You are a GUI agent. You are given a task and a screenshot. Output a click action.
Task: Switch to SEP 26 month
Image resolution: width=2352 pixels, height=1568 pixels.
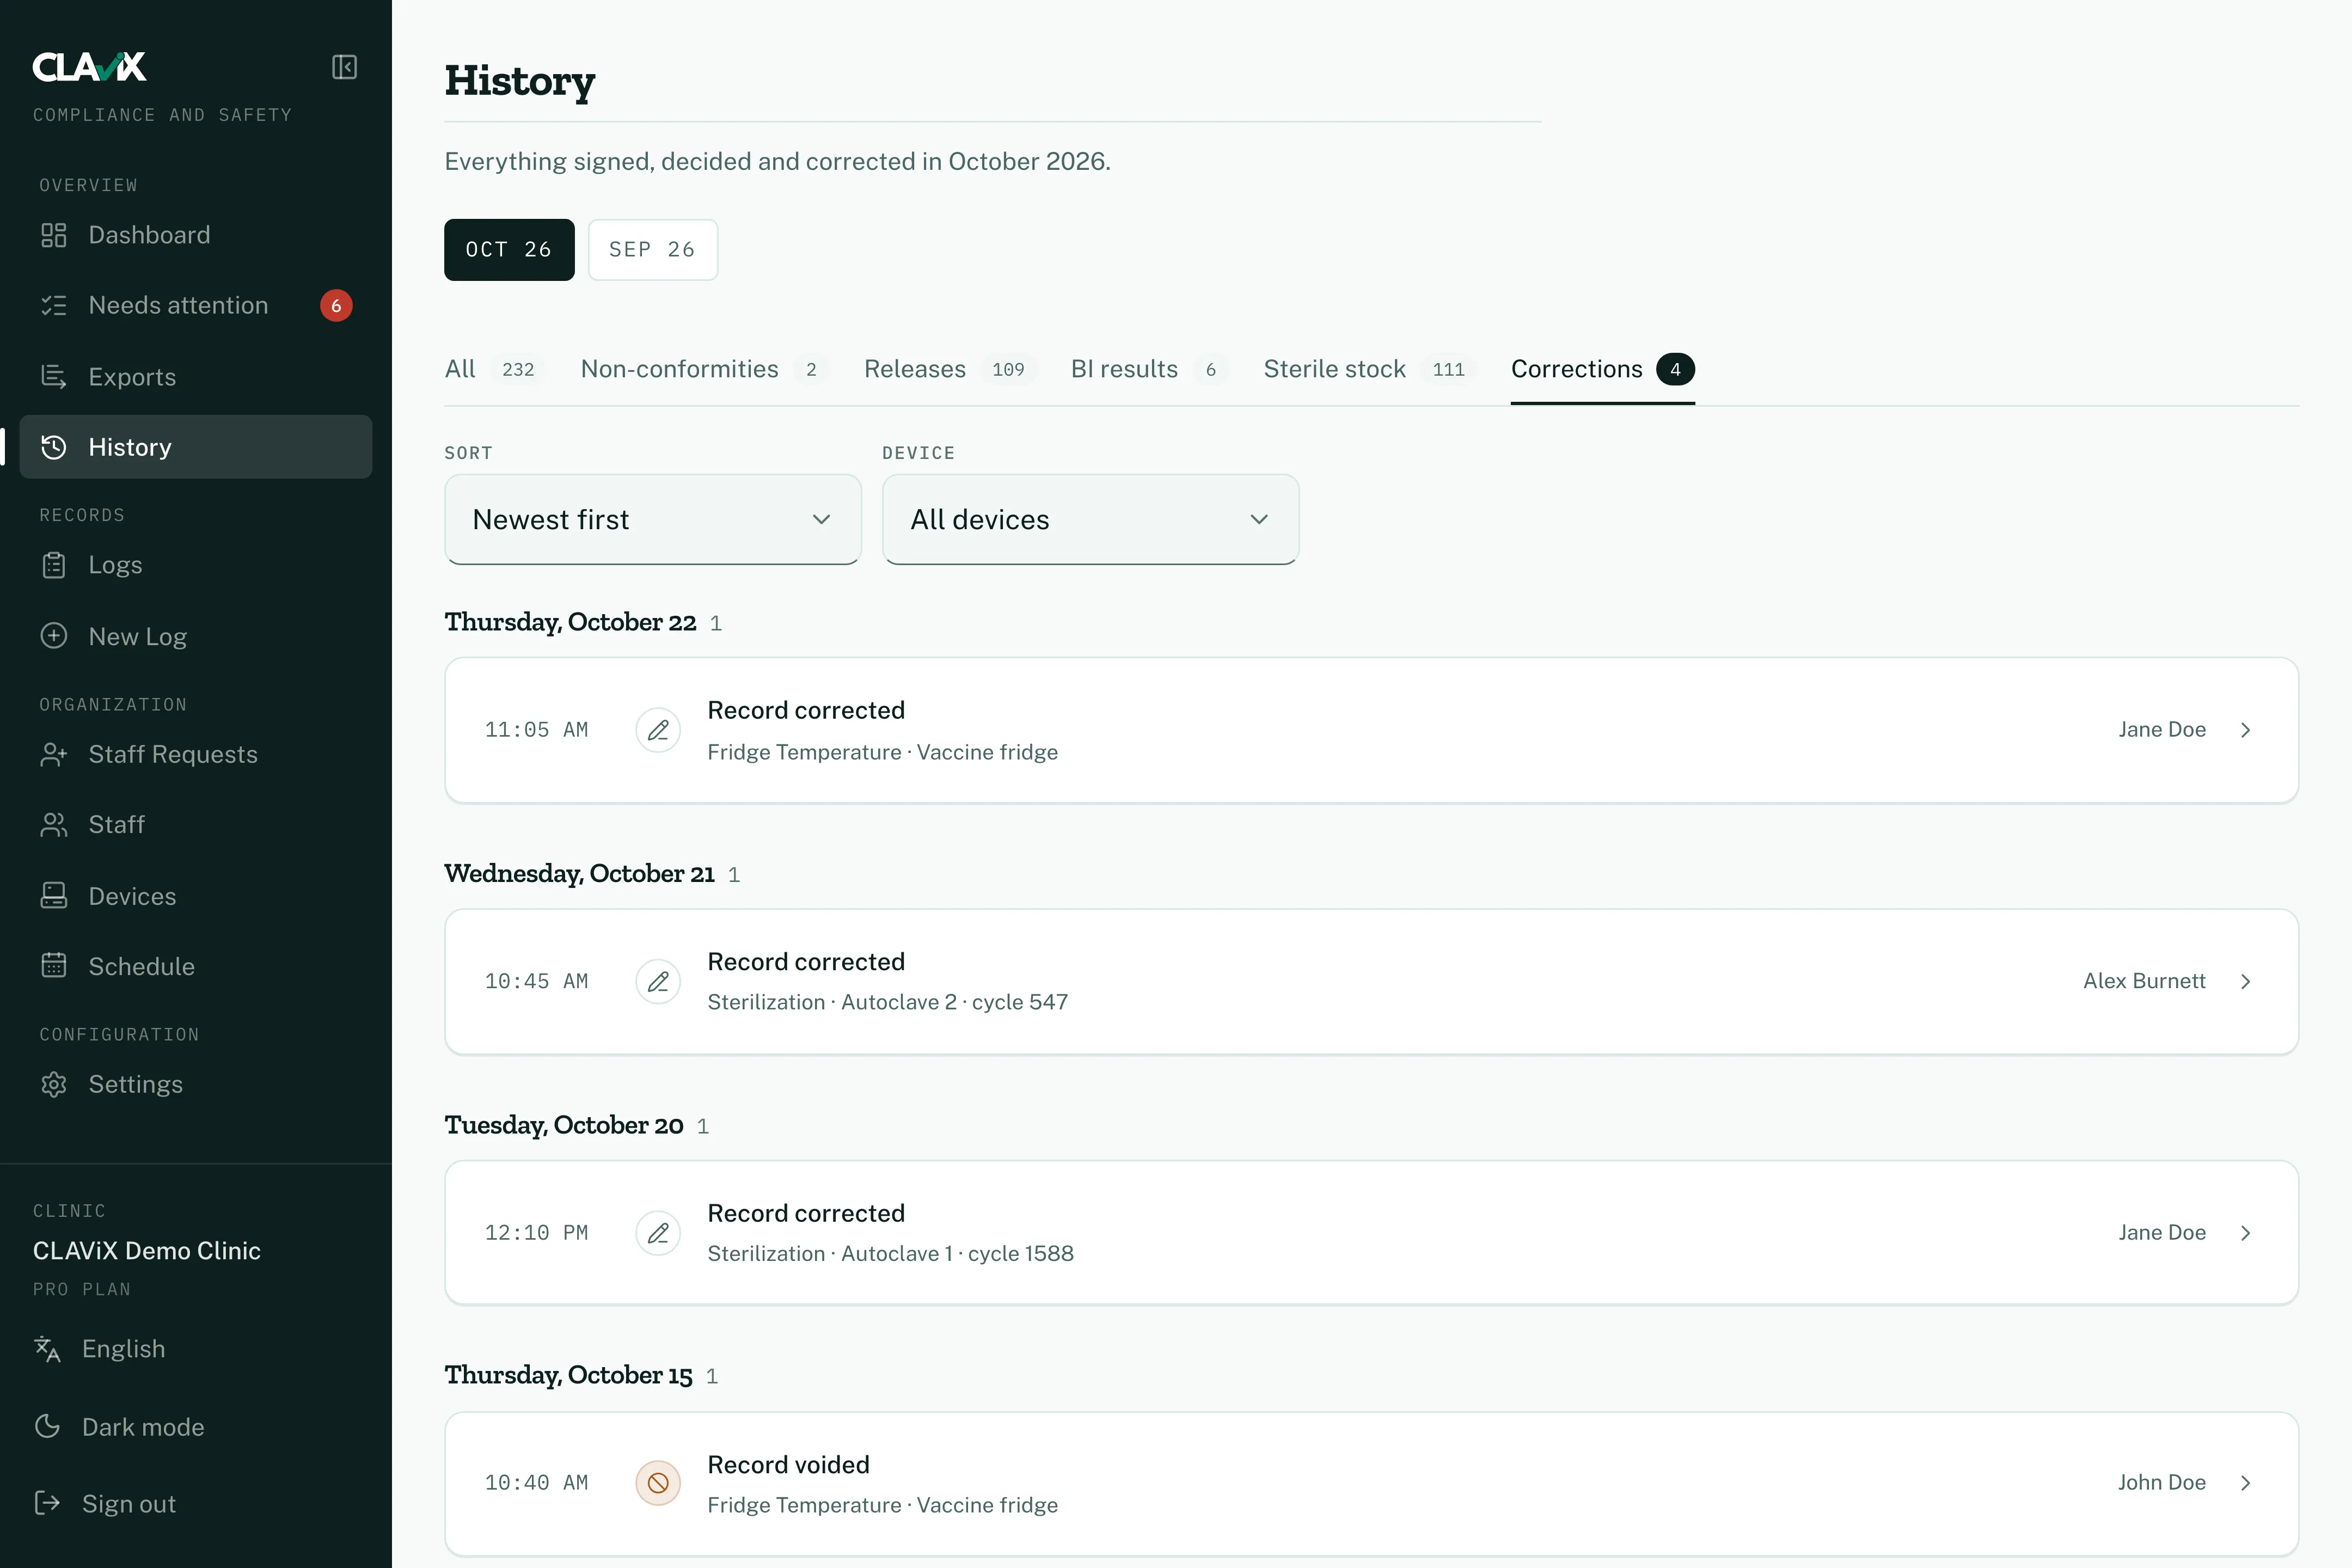(x=653, y=250)
